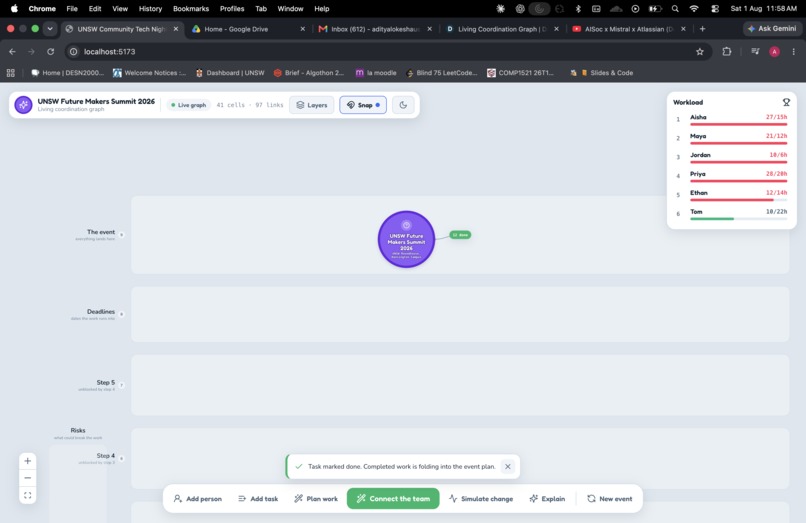
Task: Click Ask Gemini button
Action: 772,29
